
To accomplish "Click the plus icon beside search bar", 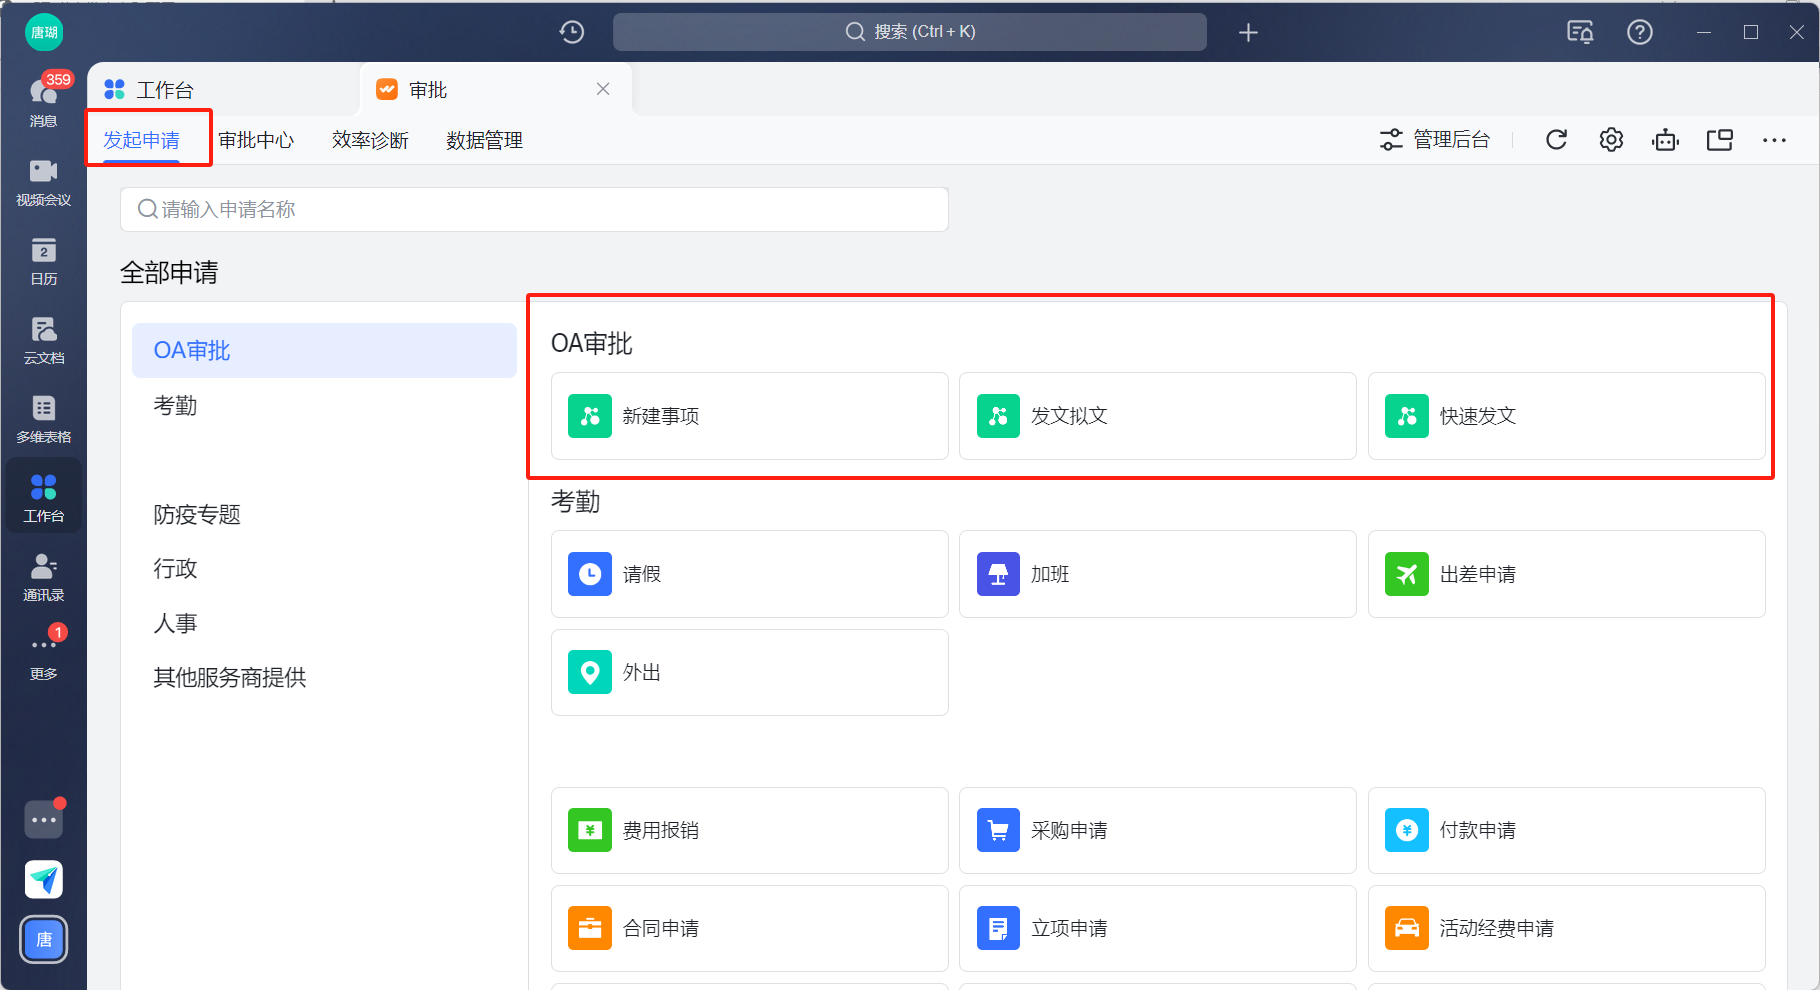I will point(1248,32).
